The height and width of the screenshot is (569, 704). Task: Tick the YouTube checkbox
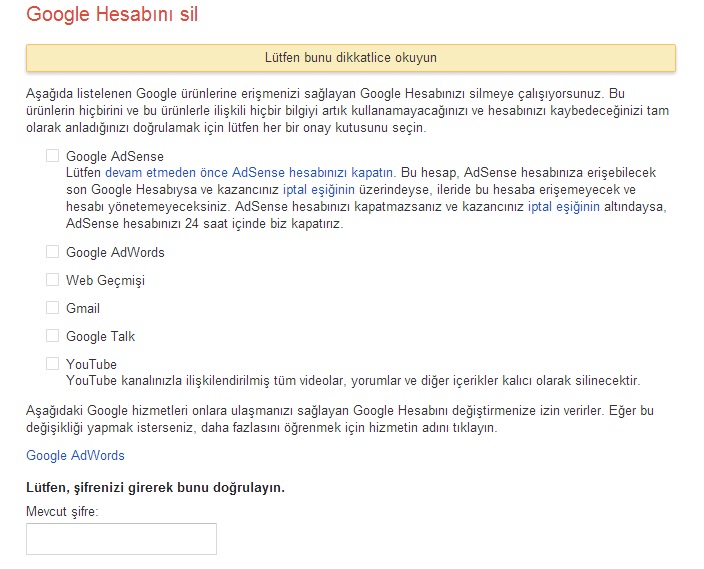click(x=53, y=363)
